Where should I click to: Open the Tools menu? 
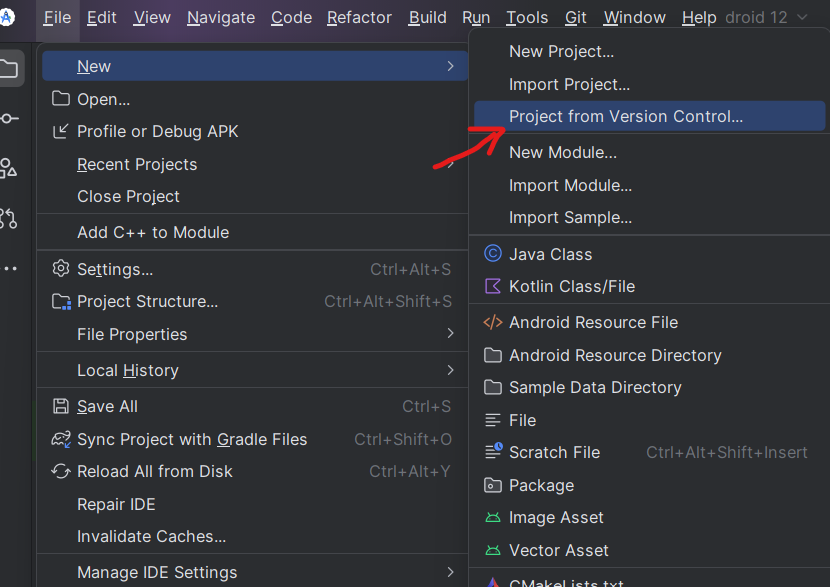click(527, 17)
